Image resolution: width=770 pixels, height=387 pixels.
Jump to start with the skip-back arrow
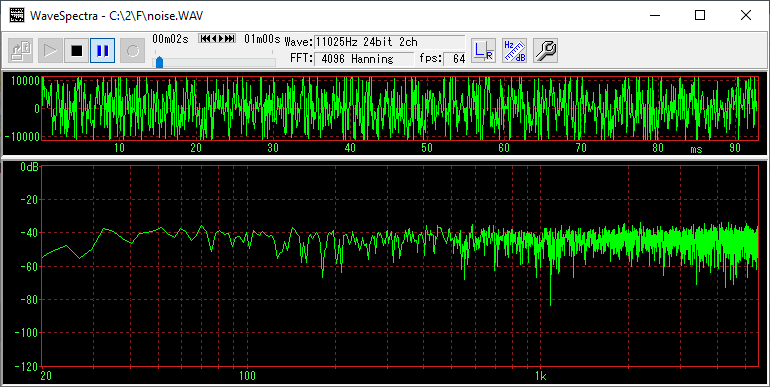click(x=205, y=38)
